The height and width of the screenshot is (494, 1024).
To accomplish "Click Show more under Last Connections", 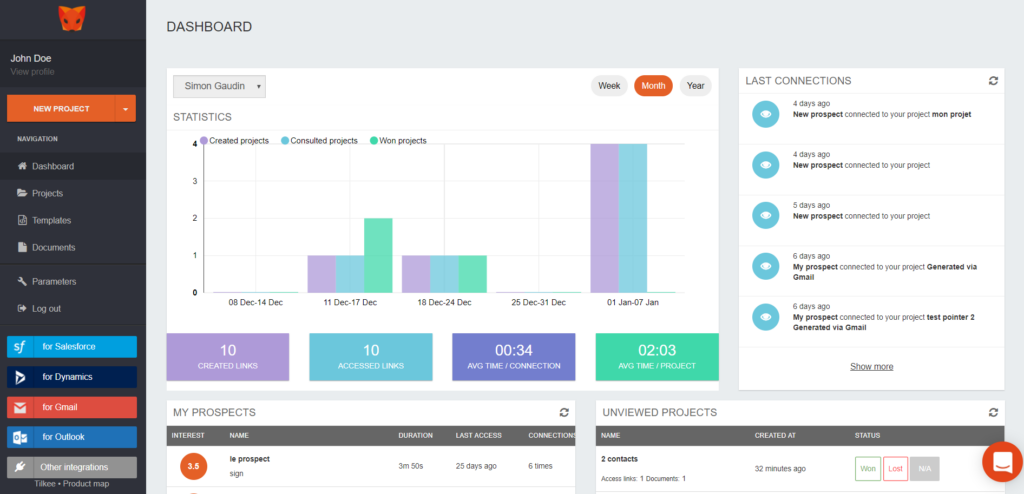I will coord(871,367).
